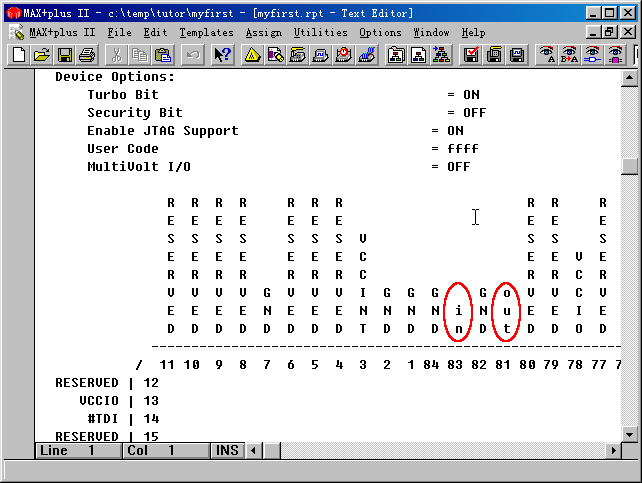Click the Copy icon in the toolbar
Screen dimensions: 642x483
click(140, 55)
